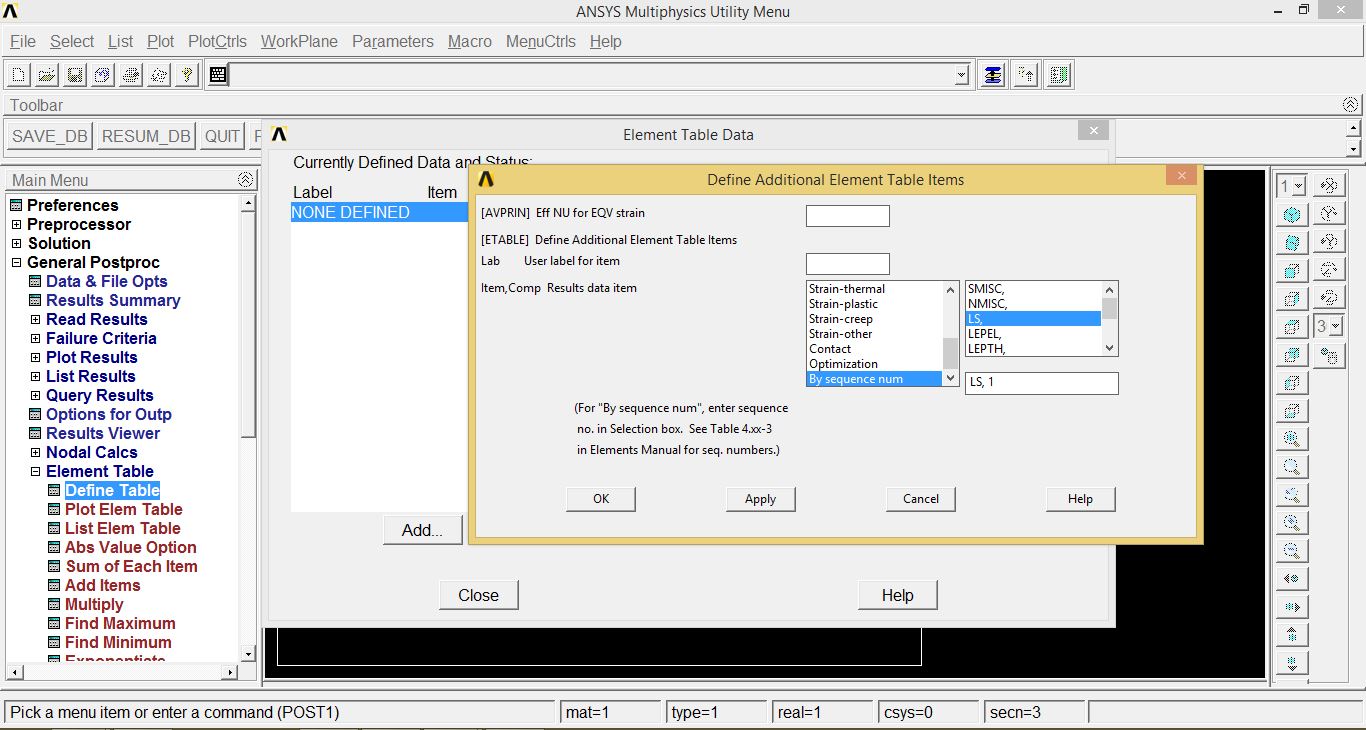This screenshot has height=730, width=1366.
Task: Click the New Analysis toolbar icon
Action: click(16, 73)
